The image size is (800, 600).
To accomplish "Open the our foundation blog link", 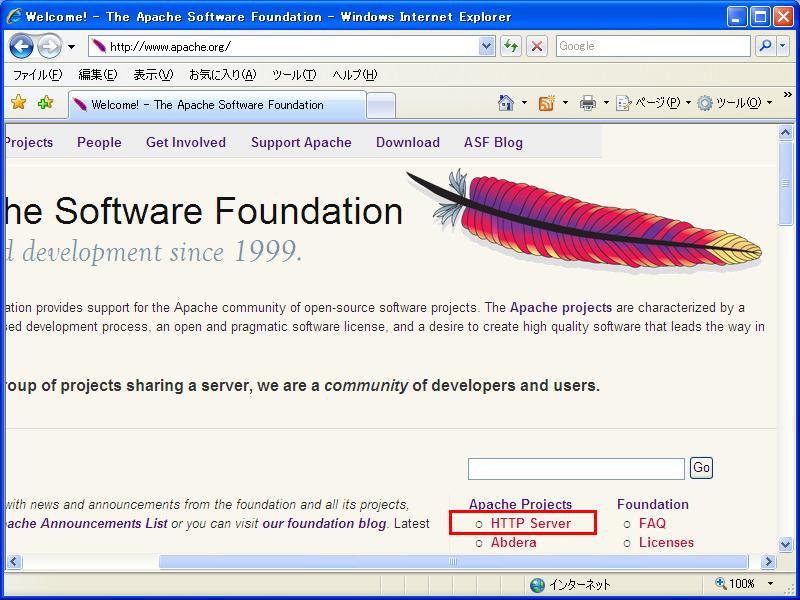I will tap(324, 523).
